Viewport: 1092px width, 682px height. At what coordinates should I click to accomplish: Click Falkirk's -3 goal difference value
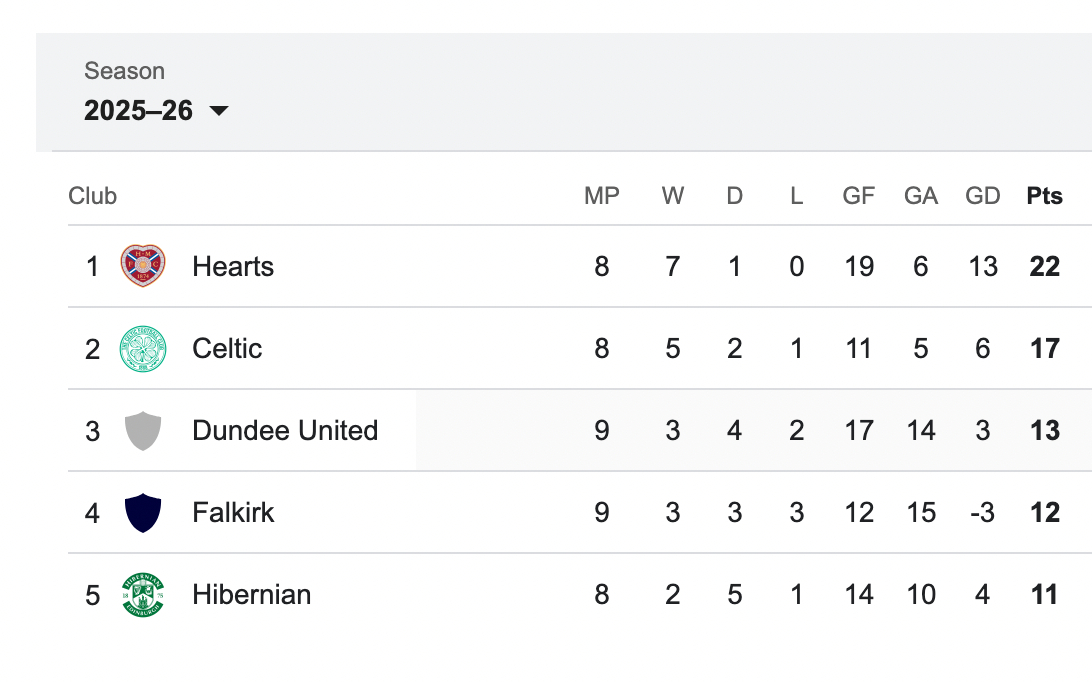982,513
